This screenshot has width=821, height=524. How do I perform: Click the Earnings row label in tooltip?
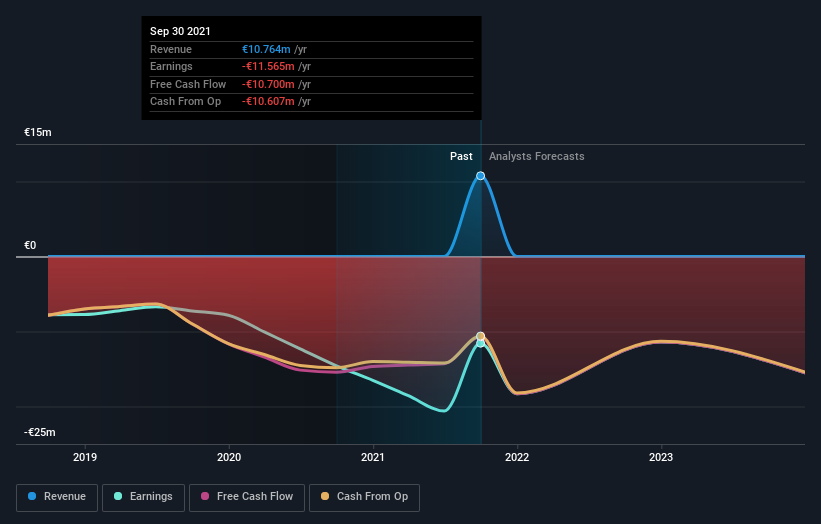171,66
